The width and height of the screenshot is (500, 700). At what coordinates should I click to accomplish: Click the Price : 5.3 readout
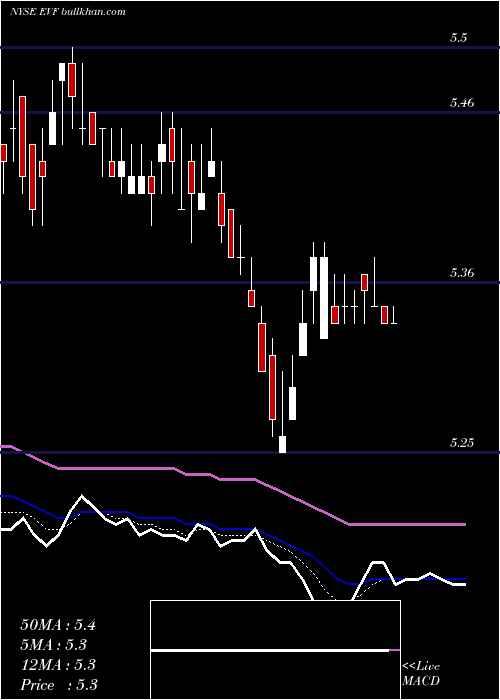(59, 685)
